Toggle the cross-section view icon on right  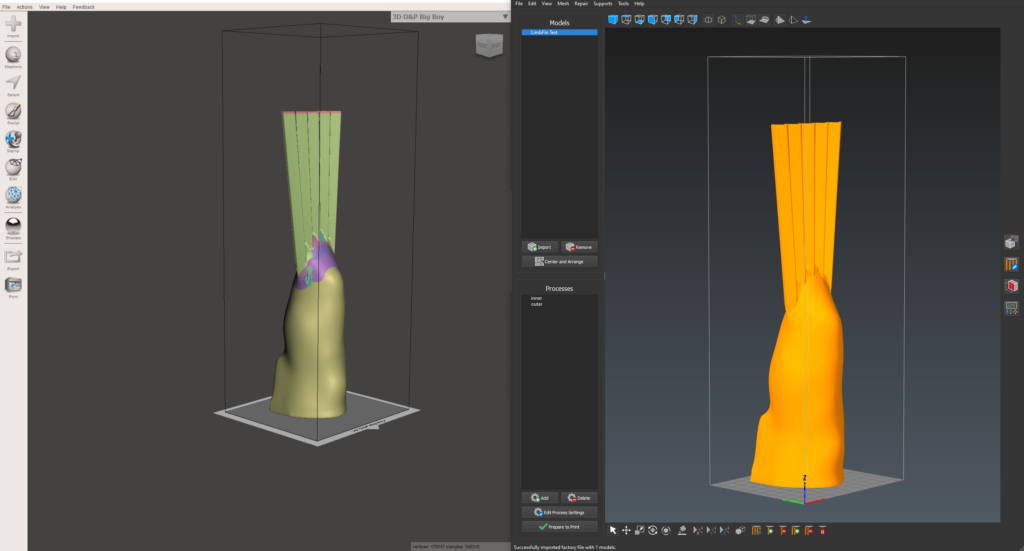pyautogui.click(x=1011, y=286)
